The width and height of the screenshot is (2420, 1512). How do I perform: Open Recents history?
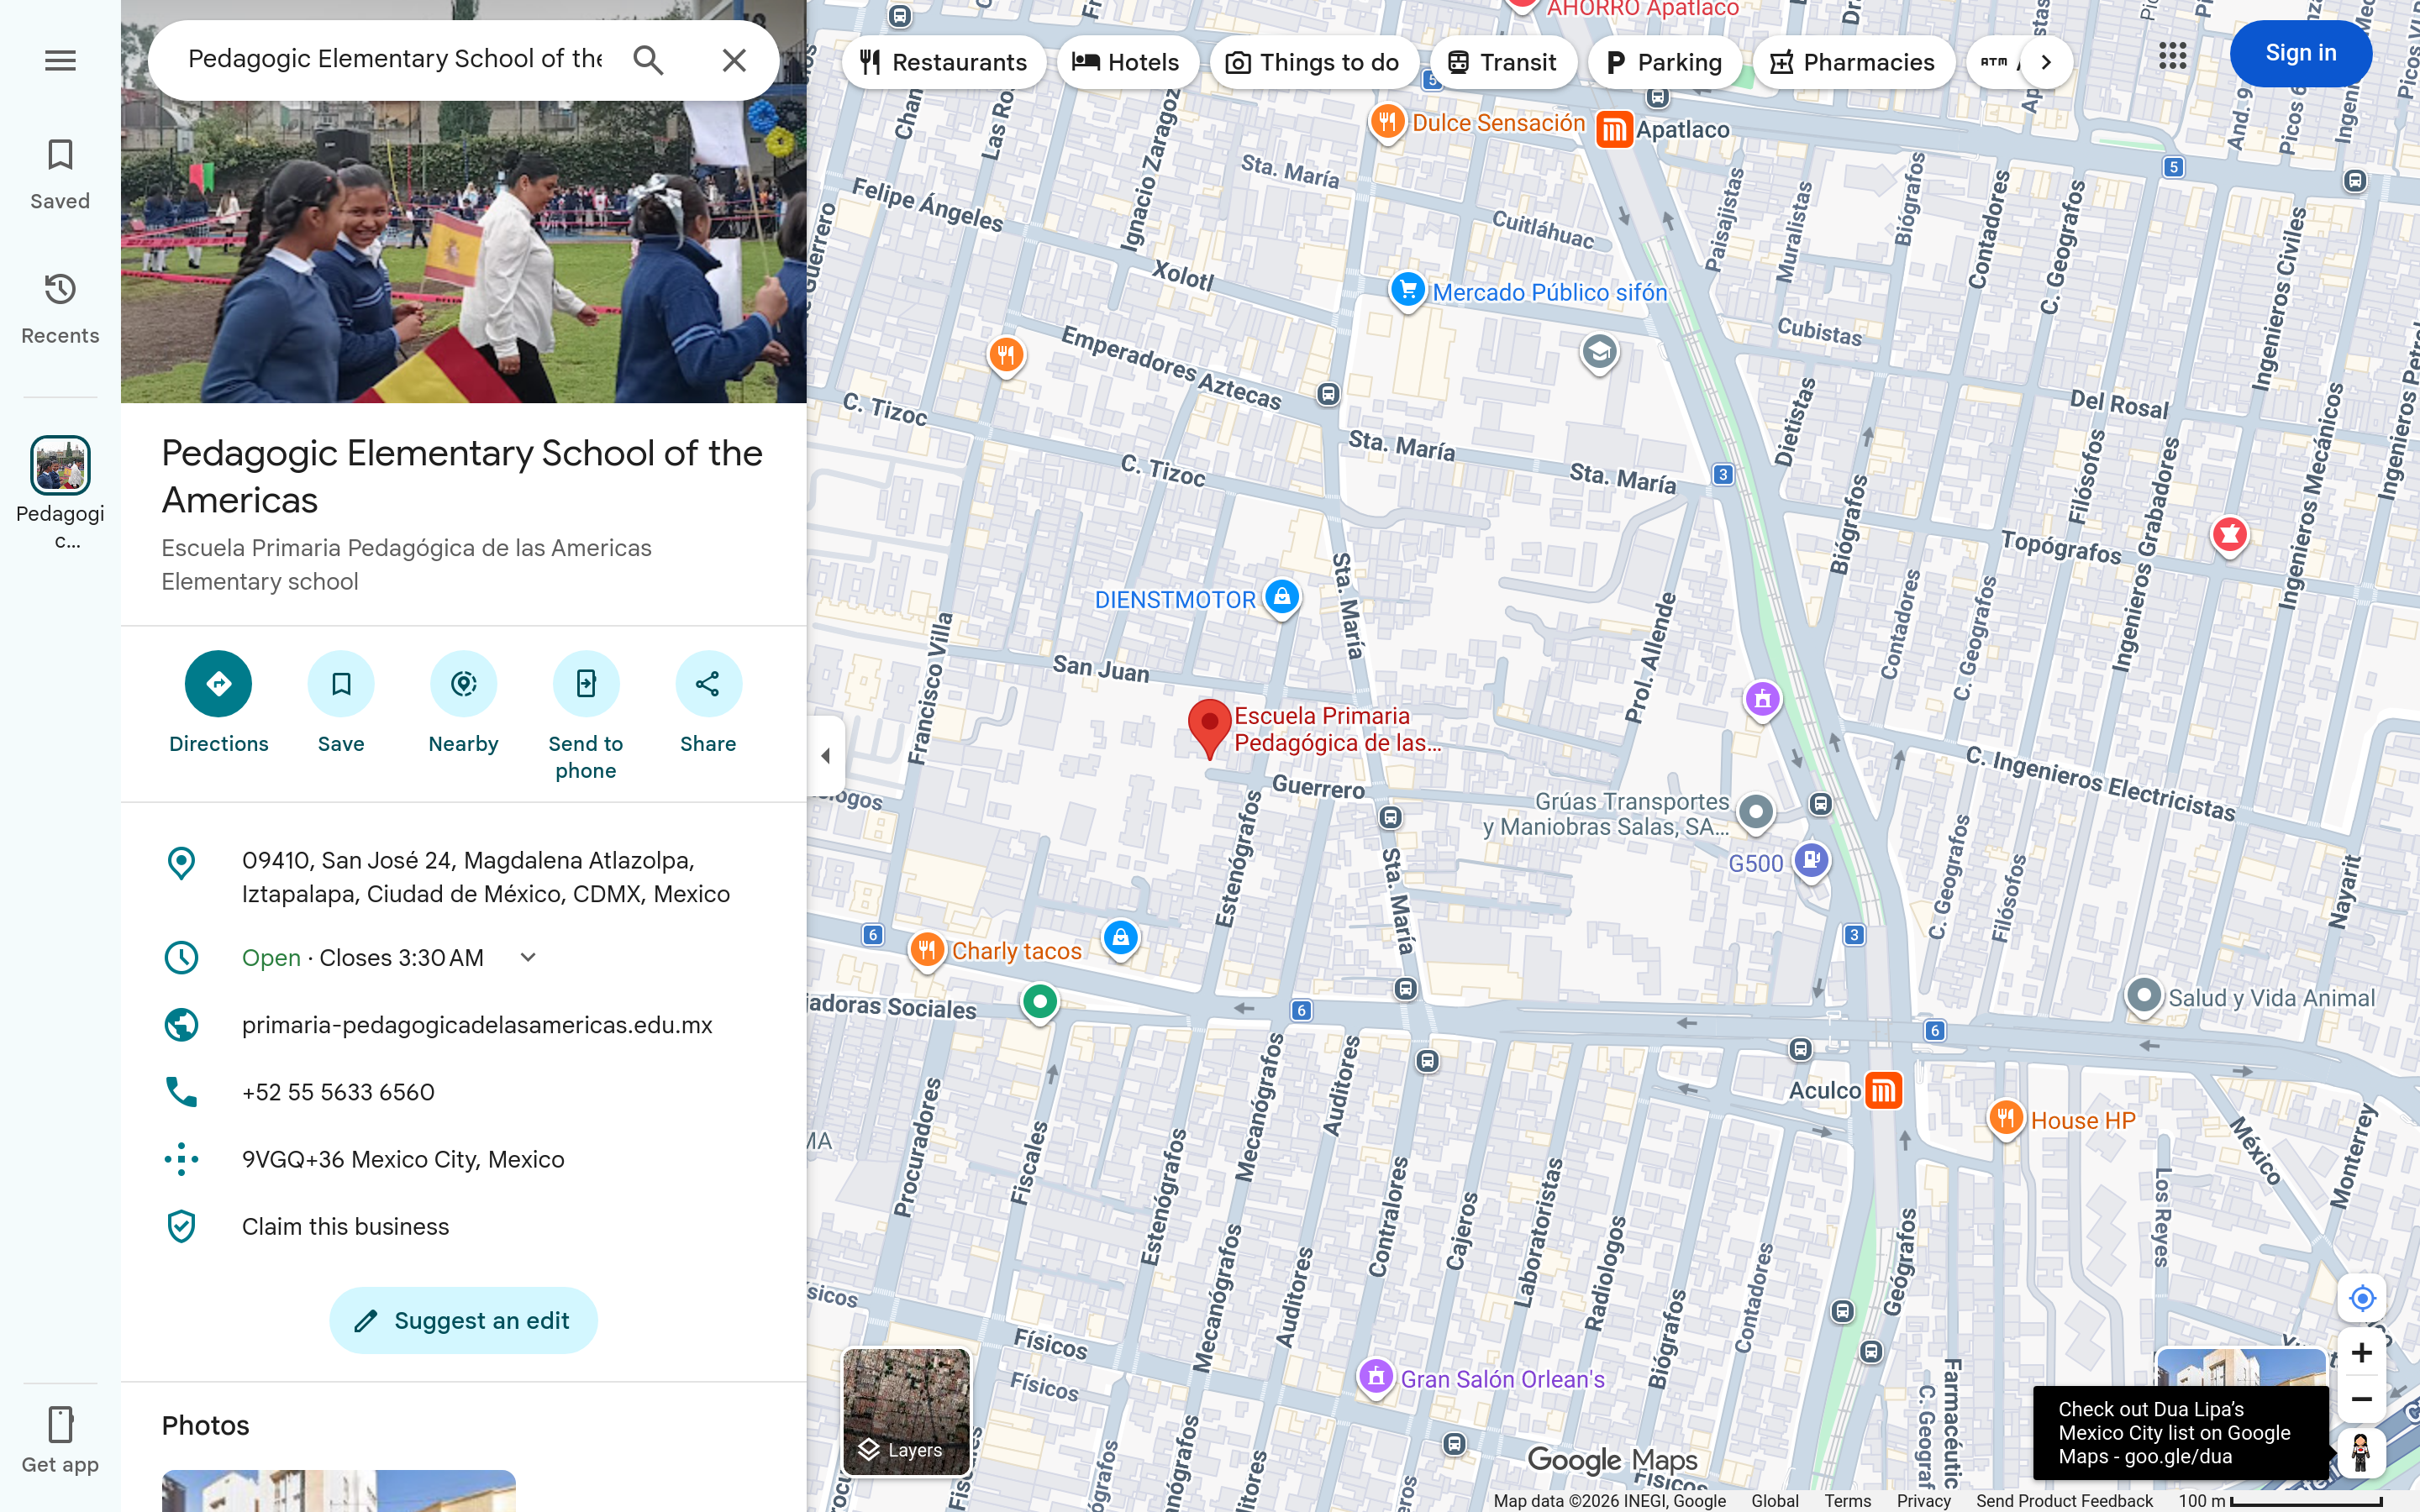[x=60, y=309]
